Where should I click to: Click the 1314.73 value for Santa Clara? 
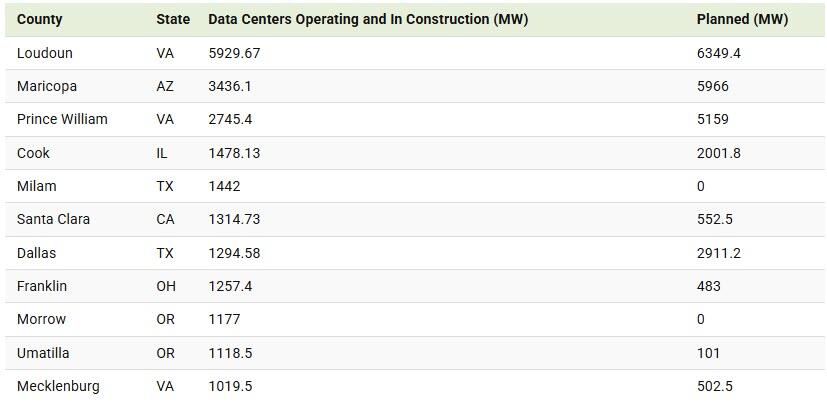pos(234,219)
